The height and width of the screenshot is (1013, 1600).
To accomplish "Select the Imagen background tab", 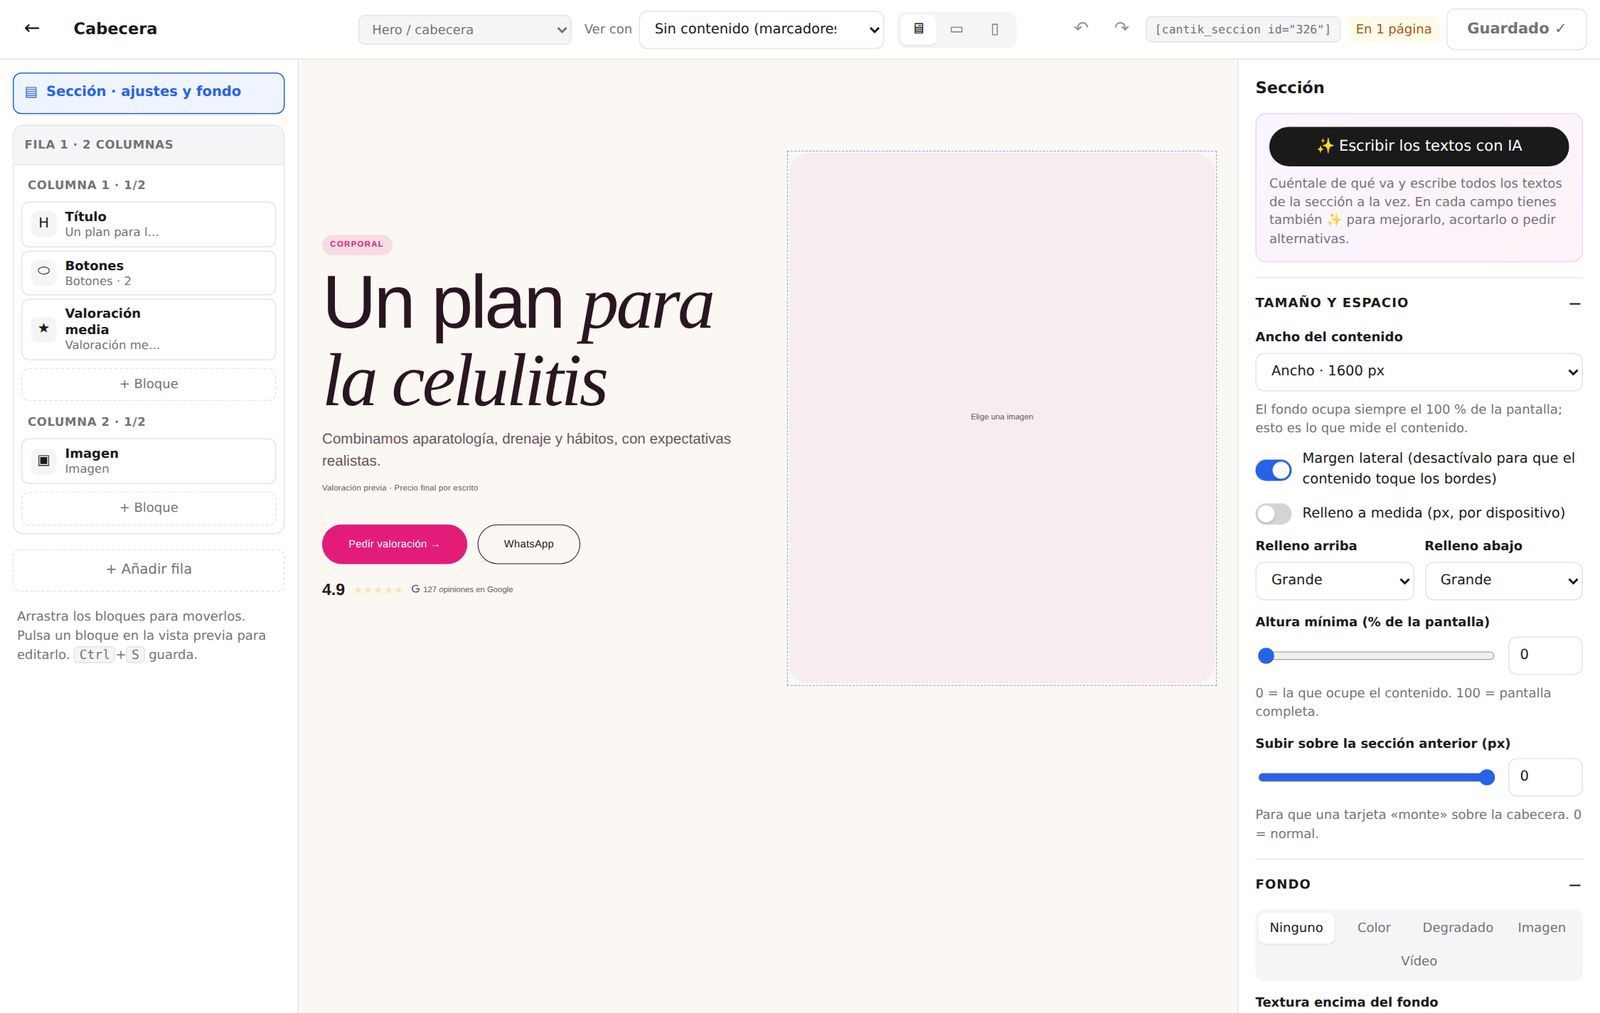I will tap(1541, 928).
